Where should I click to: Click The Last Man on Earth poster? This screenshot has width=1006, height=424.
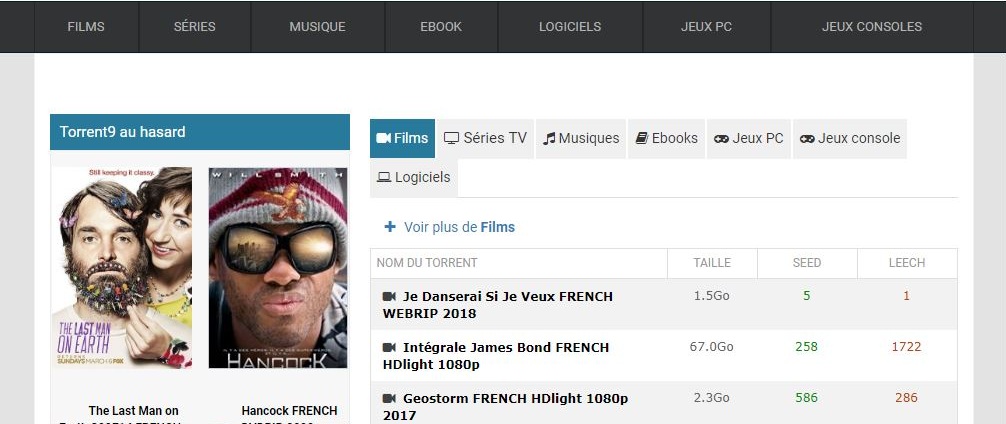coord(121,267)
